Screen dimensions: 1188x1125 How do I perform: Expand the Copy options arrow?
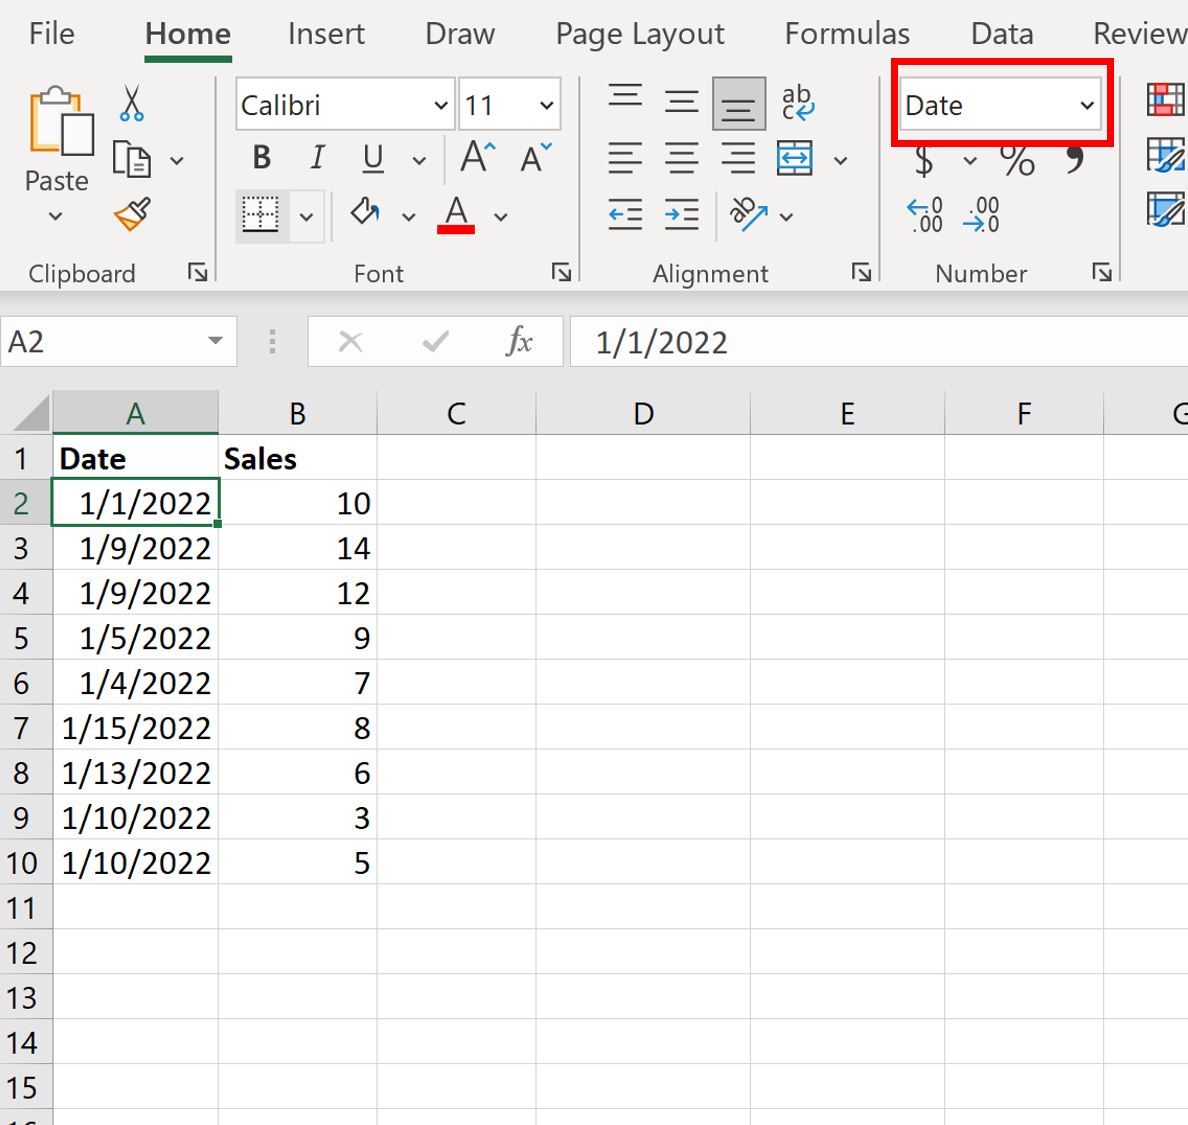[x=177, y=161]
